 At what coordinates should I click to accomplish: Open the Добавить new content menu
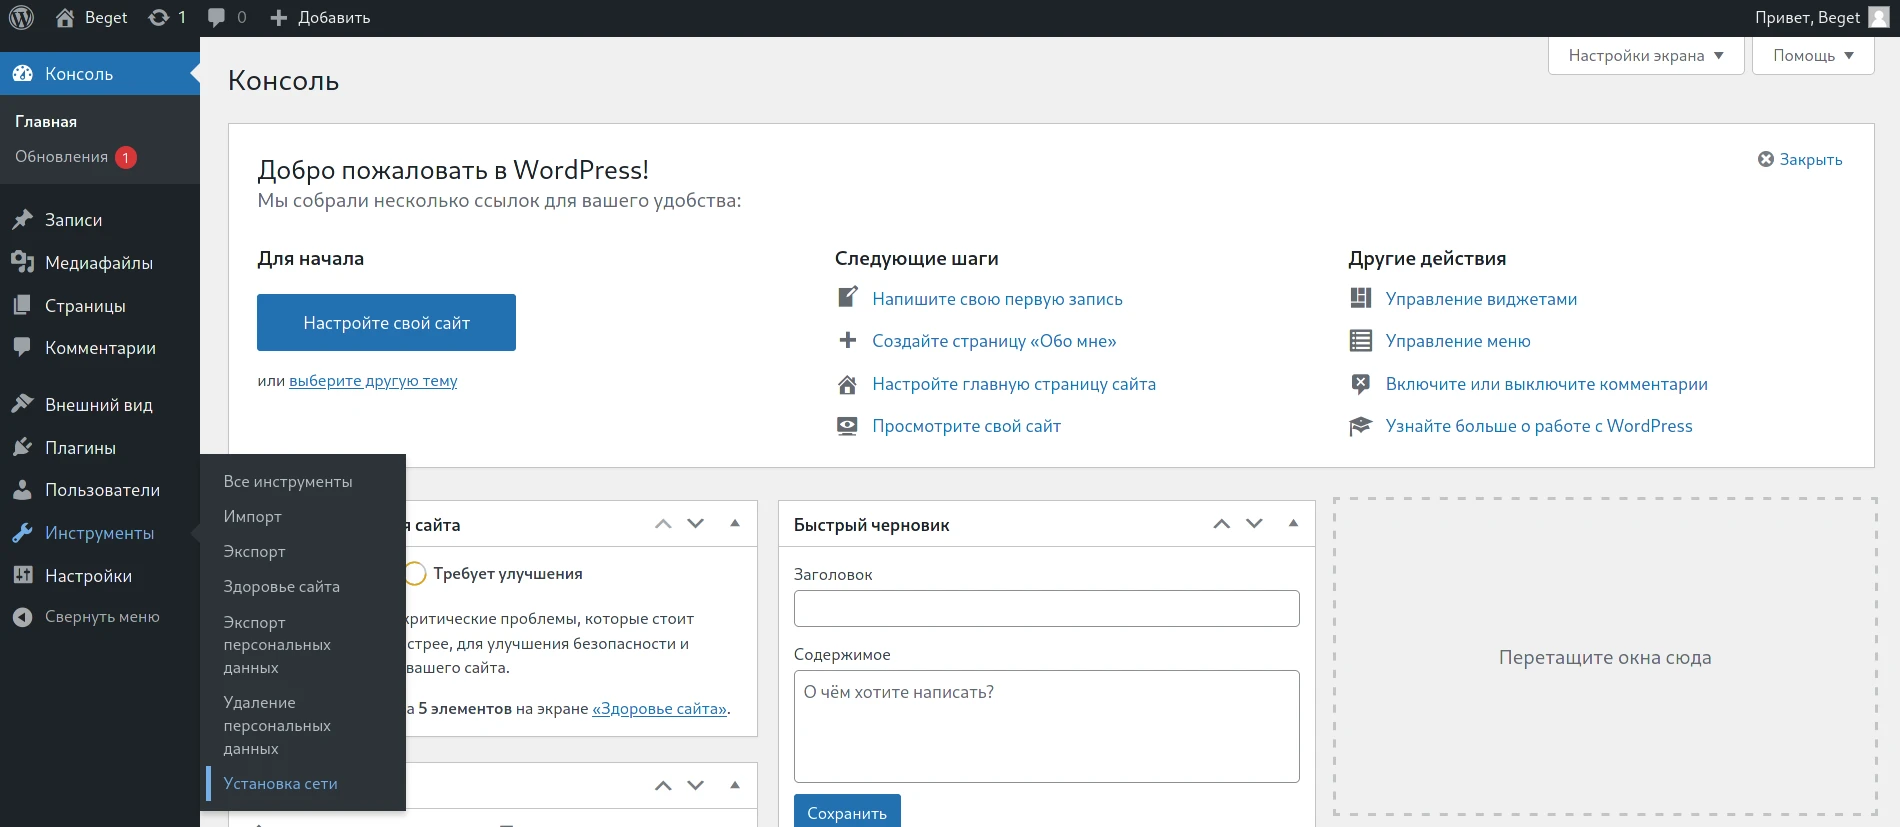tap(321, 17)
